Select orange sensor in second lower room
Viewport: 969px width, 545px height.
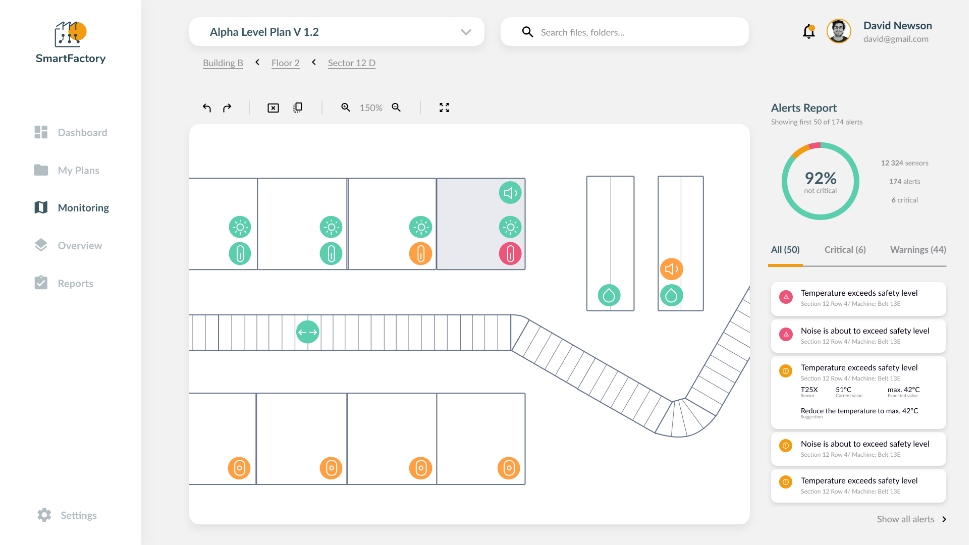click(331, 468)
